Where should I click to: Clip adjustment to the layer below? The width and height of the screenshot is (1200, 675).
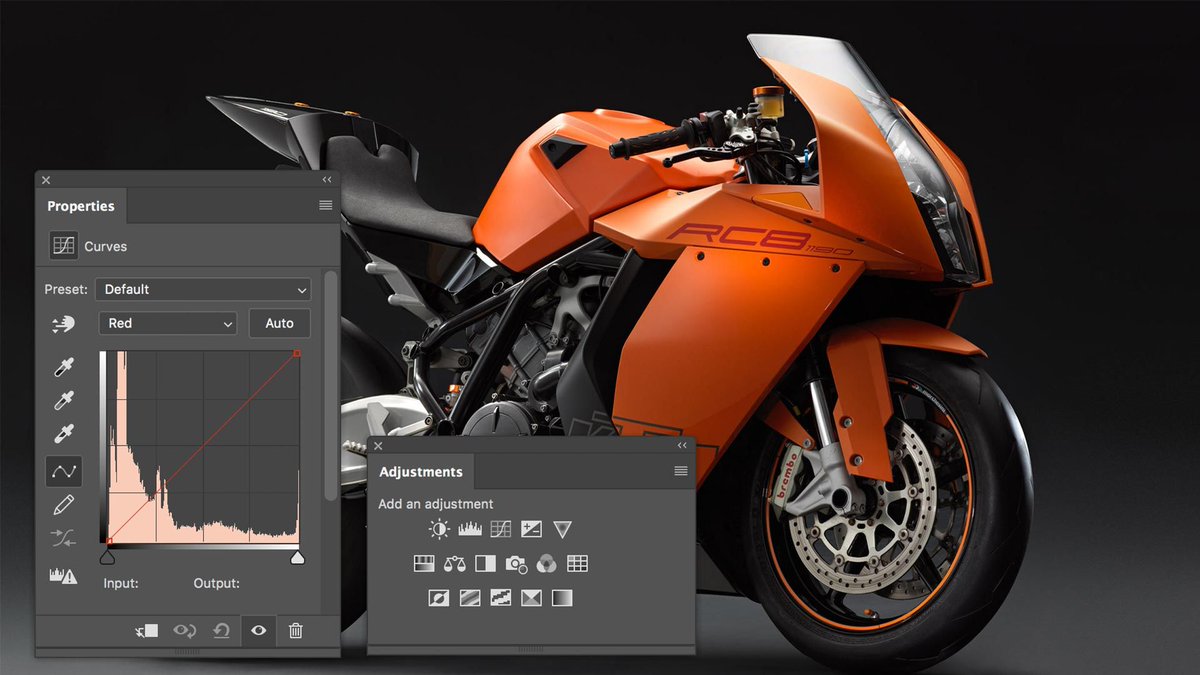coord(147,631)
